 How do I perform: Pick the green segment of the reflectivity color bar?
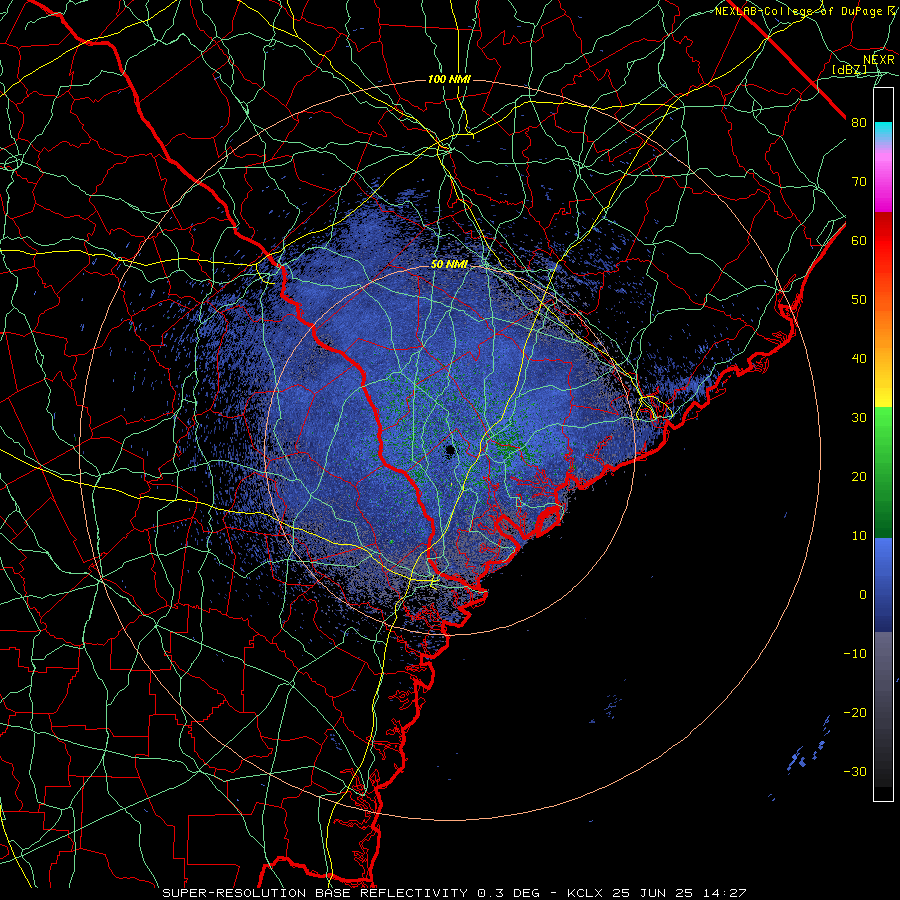click(x=883, y=473)
